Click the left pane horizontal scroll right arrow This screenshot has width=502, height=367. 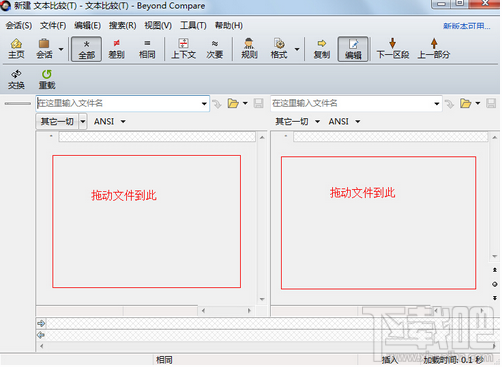tap(249, 311)
